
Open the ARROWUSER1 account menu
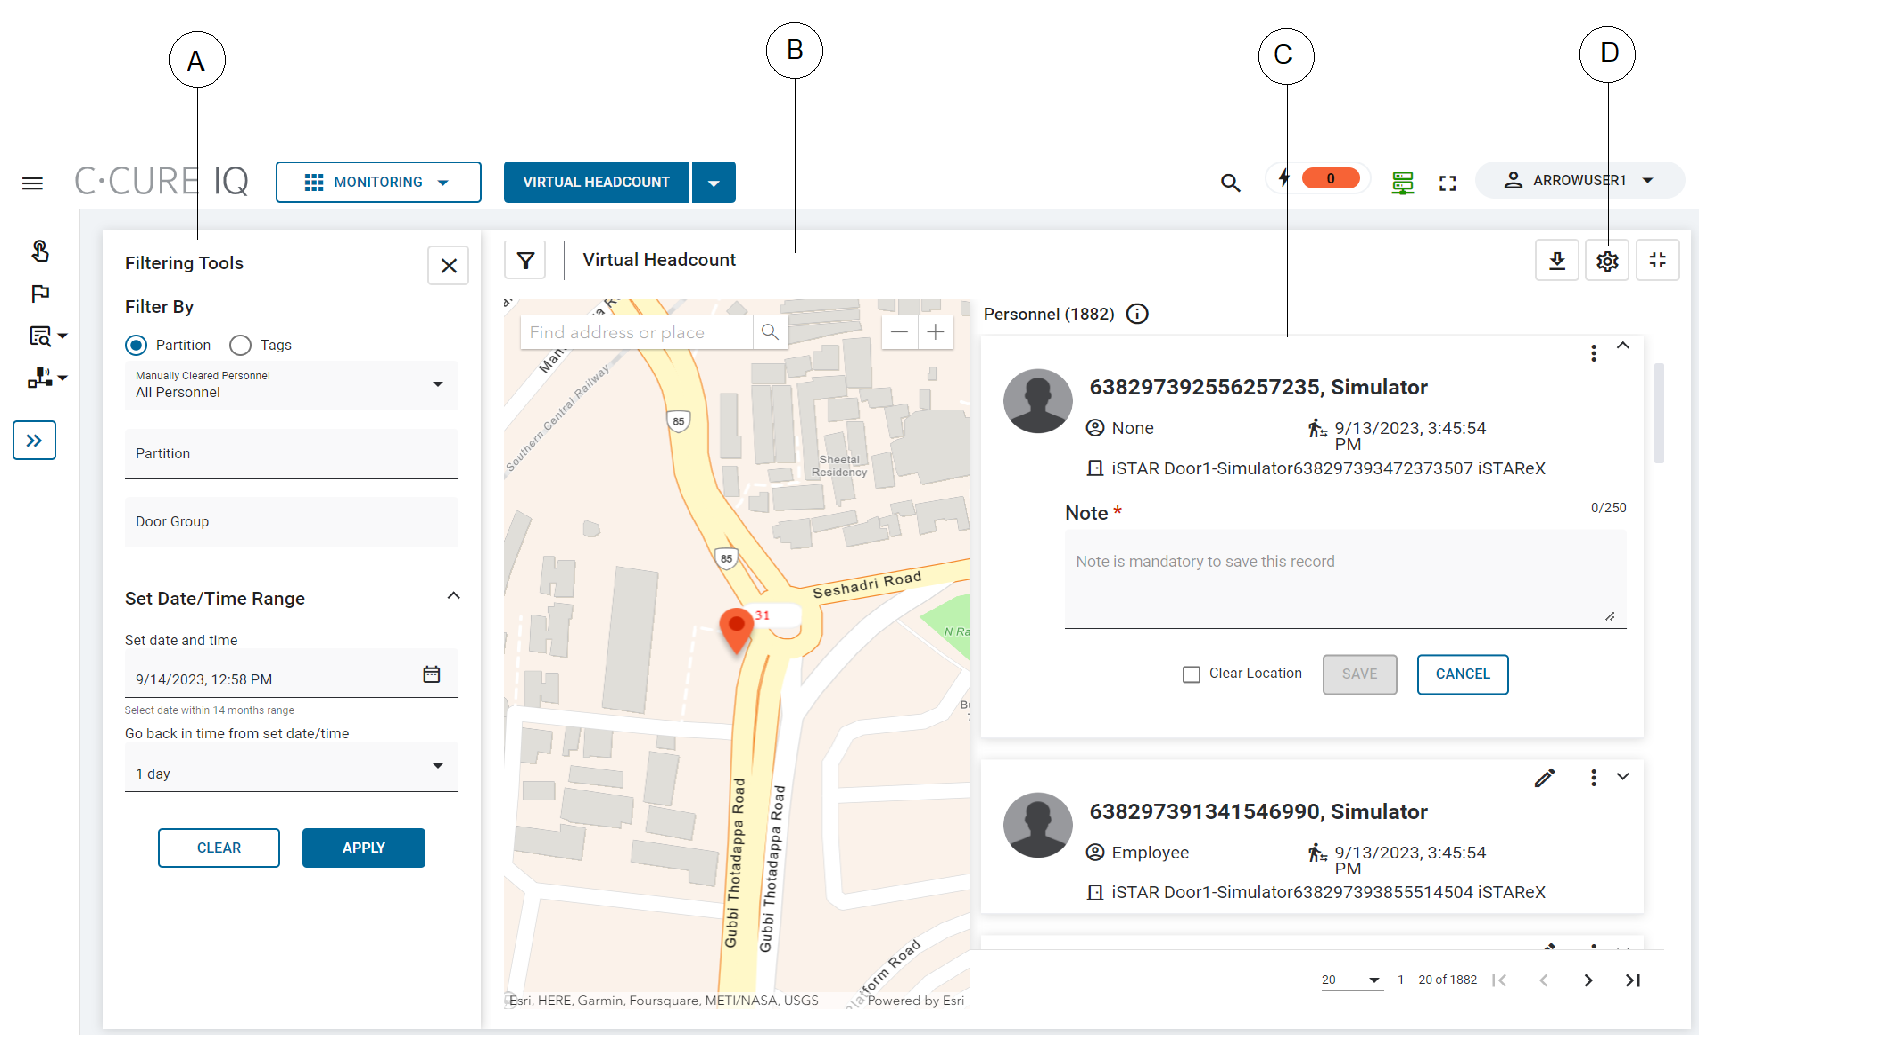point(1579,180)
